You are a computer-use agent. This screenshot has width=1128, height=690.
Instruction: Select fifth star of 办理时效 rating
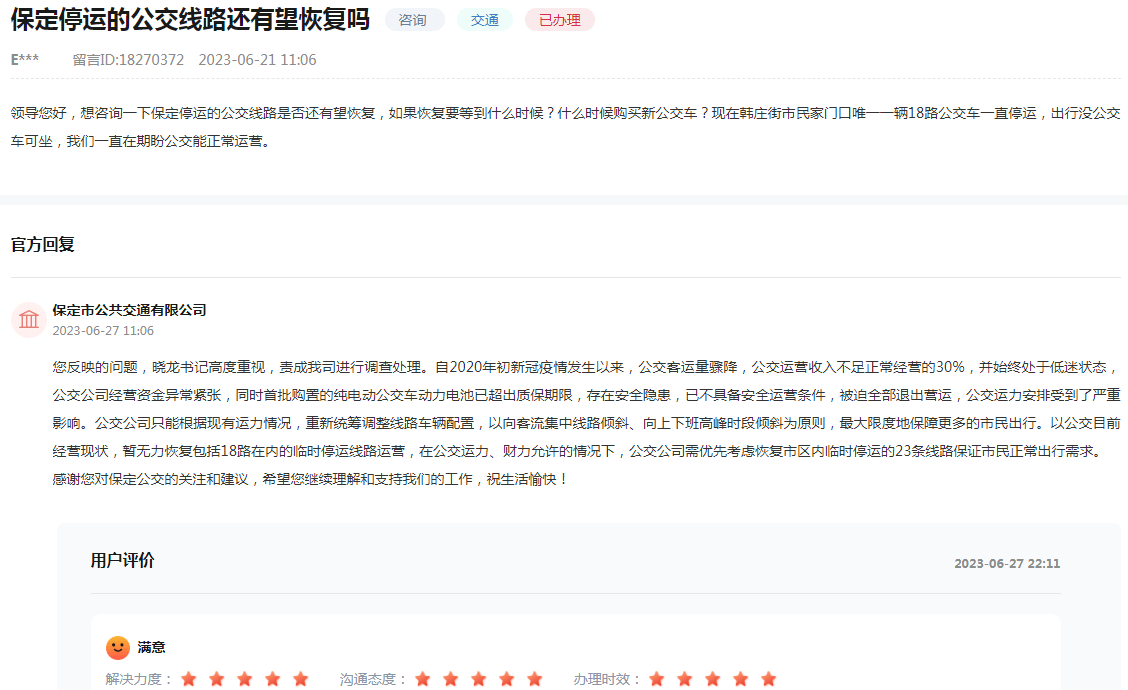click(769, 679)
